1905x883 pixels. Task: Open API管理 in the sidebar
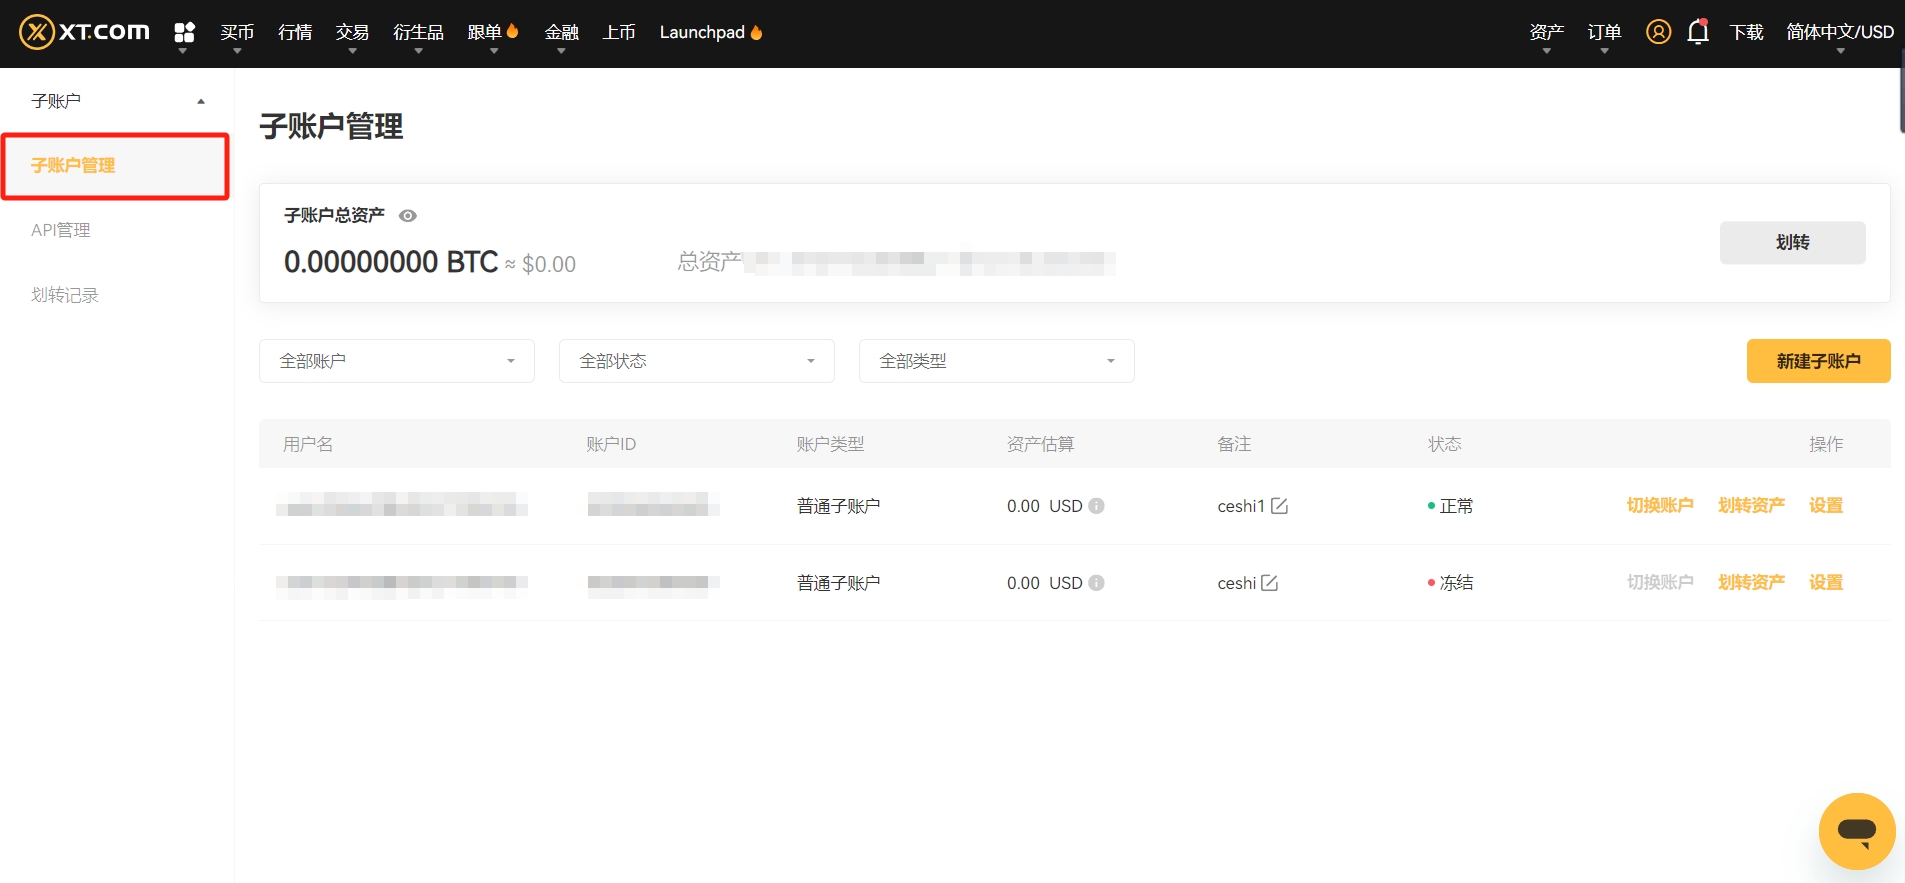click(61, 230)
